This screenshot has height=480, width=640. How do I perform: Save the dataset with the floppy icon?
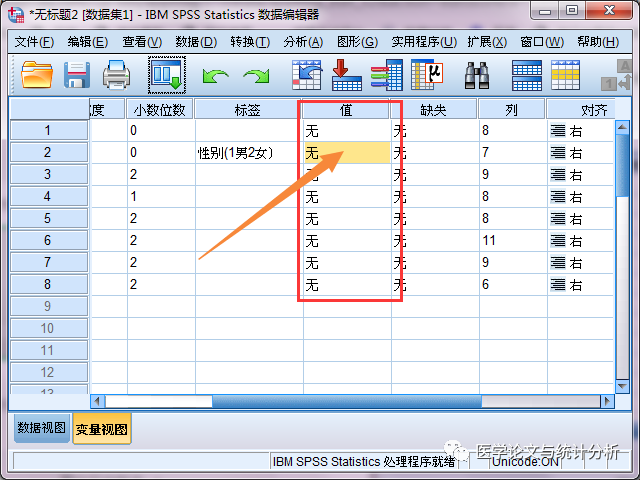[77, 75]
